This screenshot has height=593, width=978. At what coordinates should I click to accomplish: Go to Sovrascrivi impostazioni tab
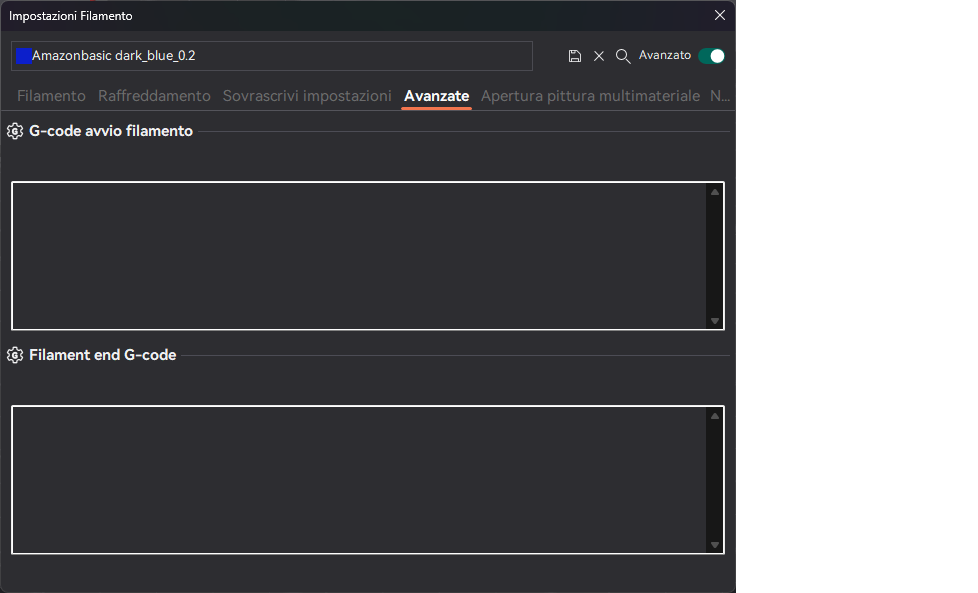pos(307,96)
